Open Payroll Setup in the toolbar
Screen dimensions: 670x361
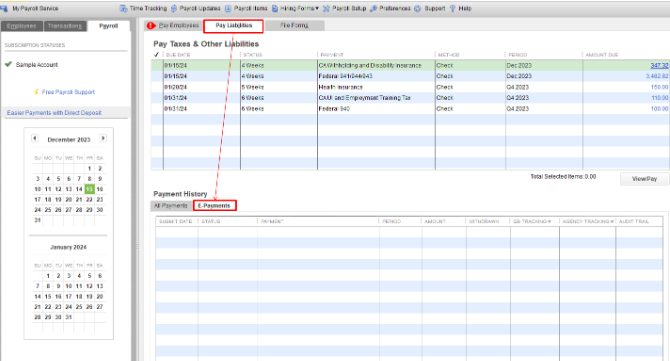344,8
